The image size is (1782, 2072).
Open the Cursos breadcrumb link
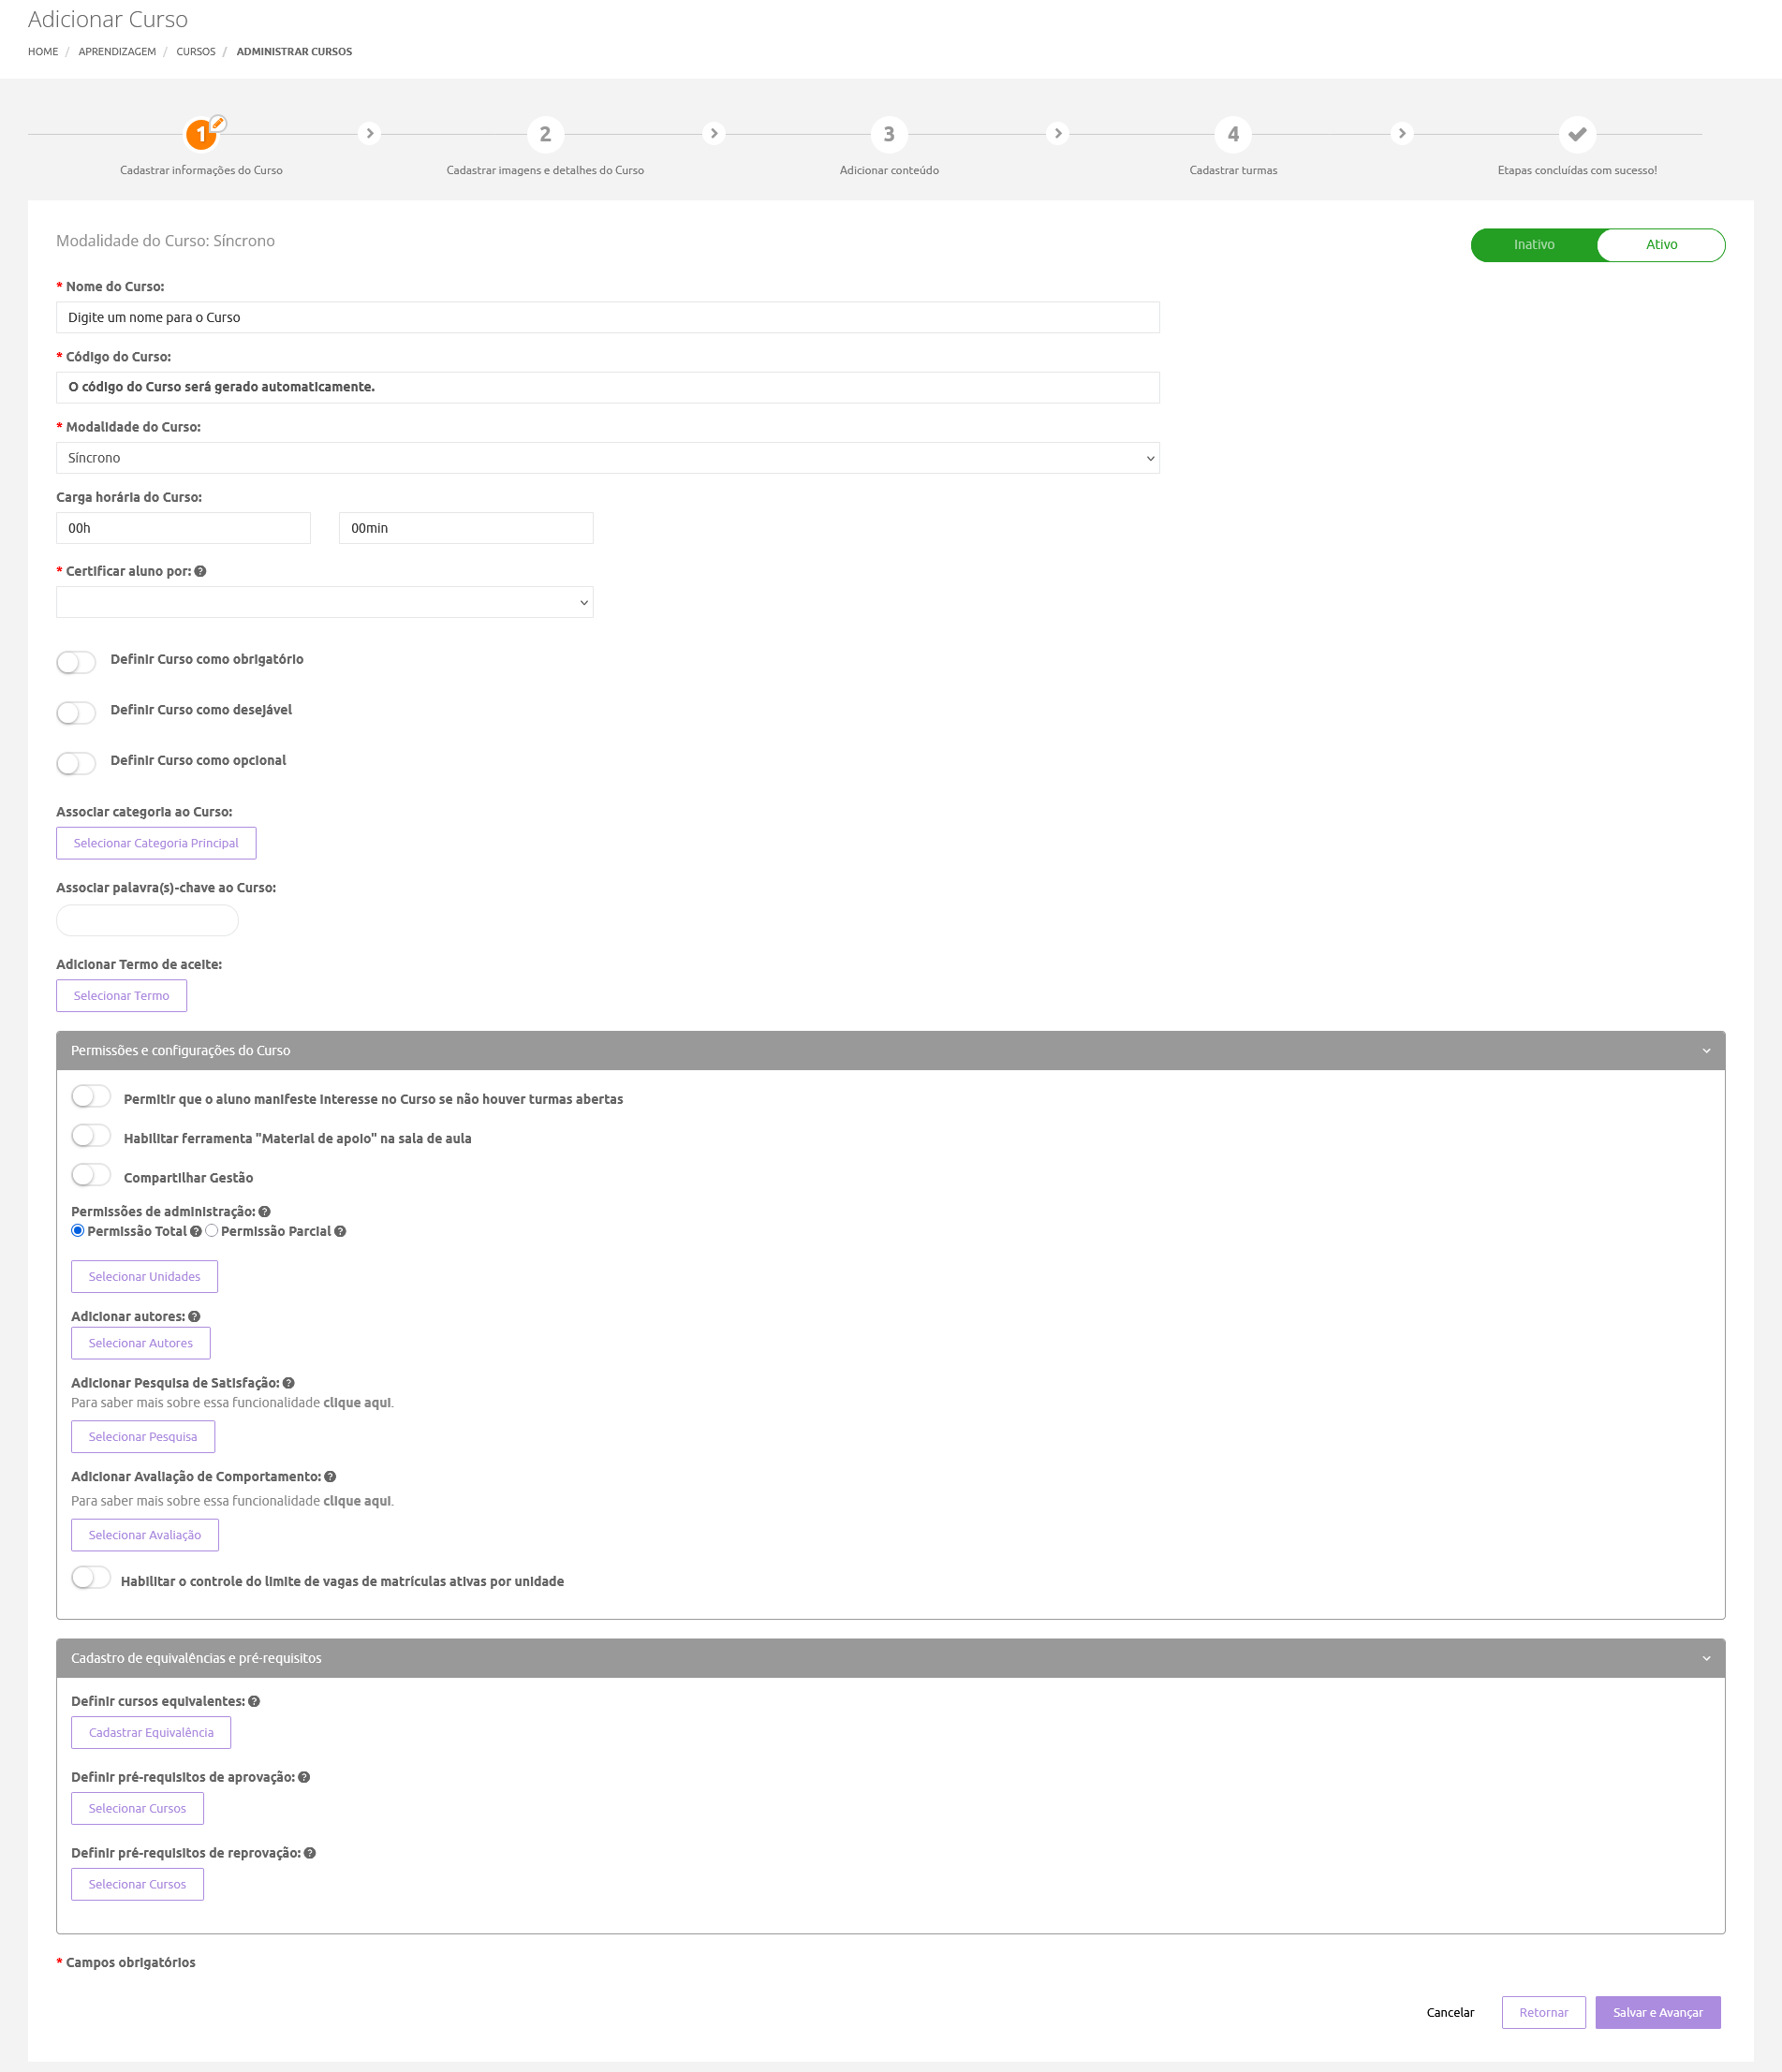196,52
